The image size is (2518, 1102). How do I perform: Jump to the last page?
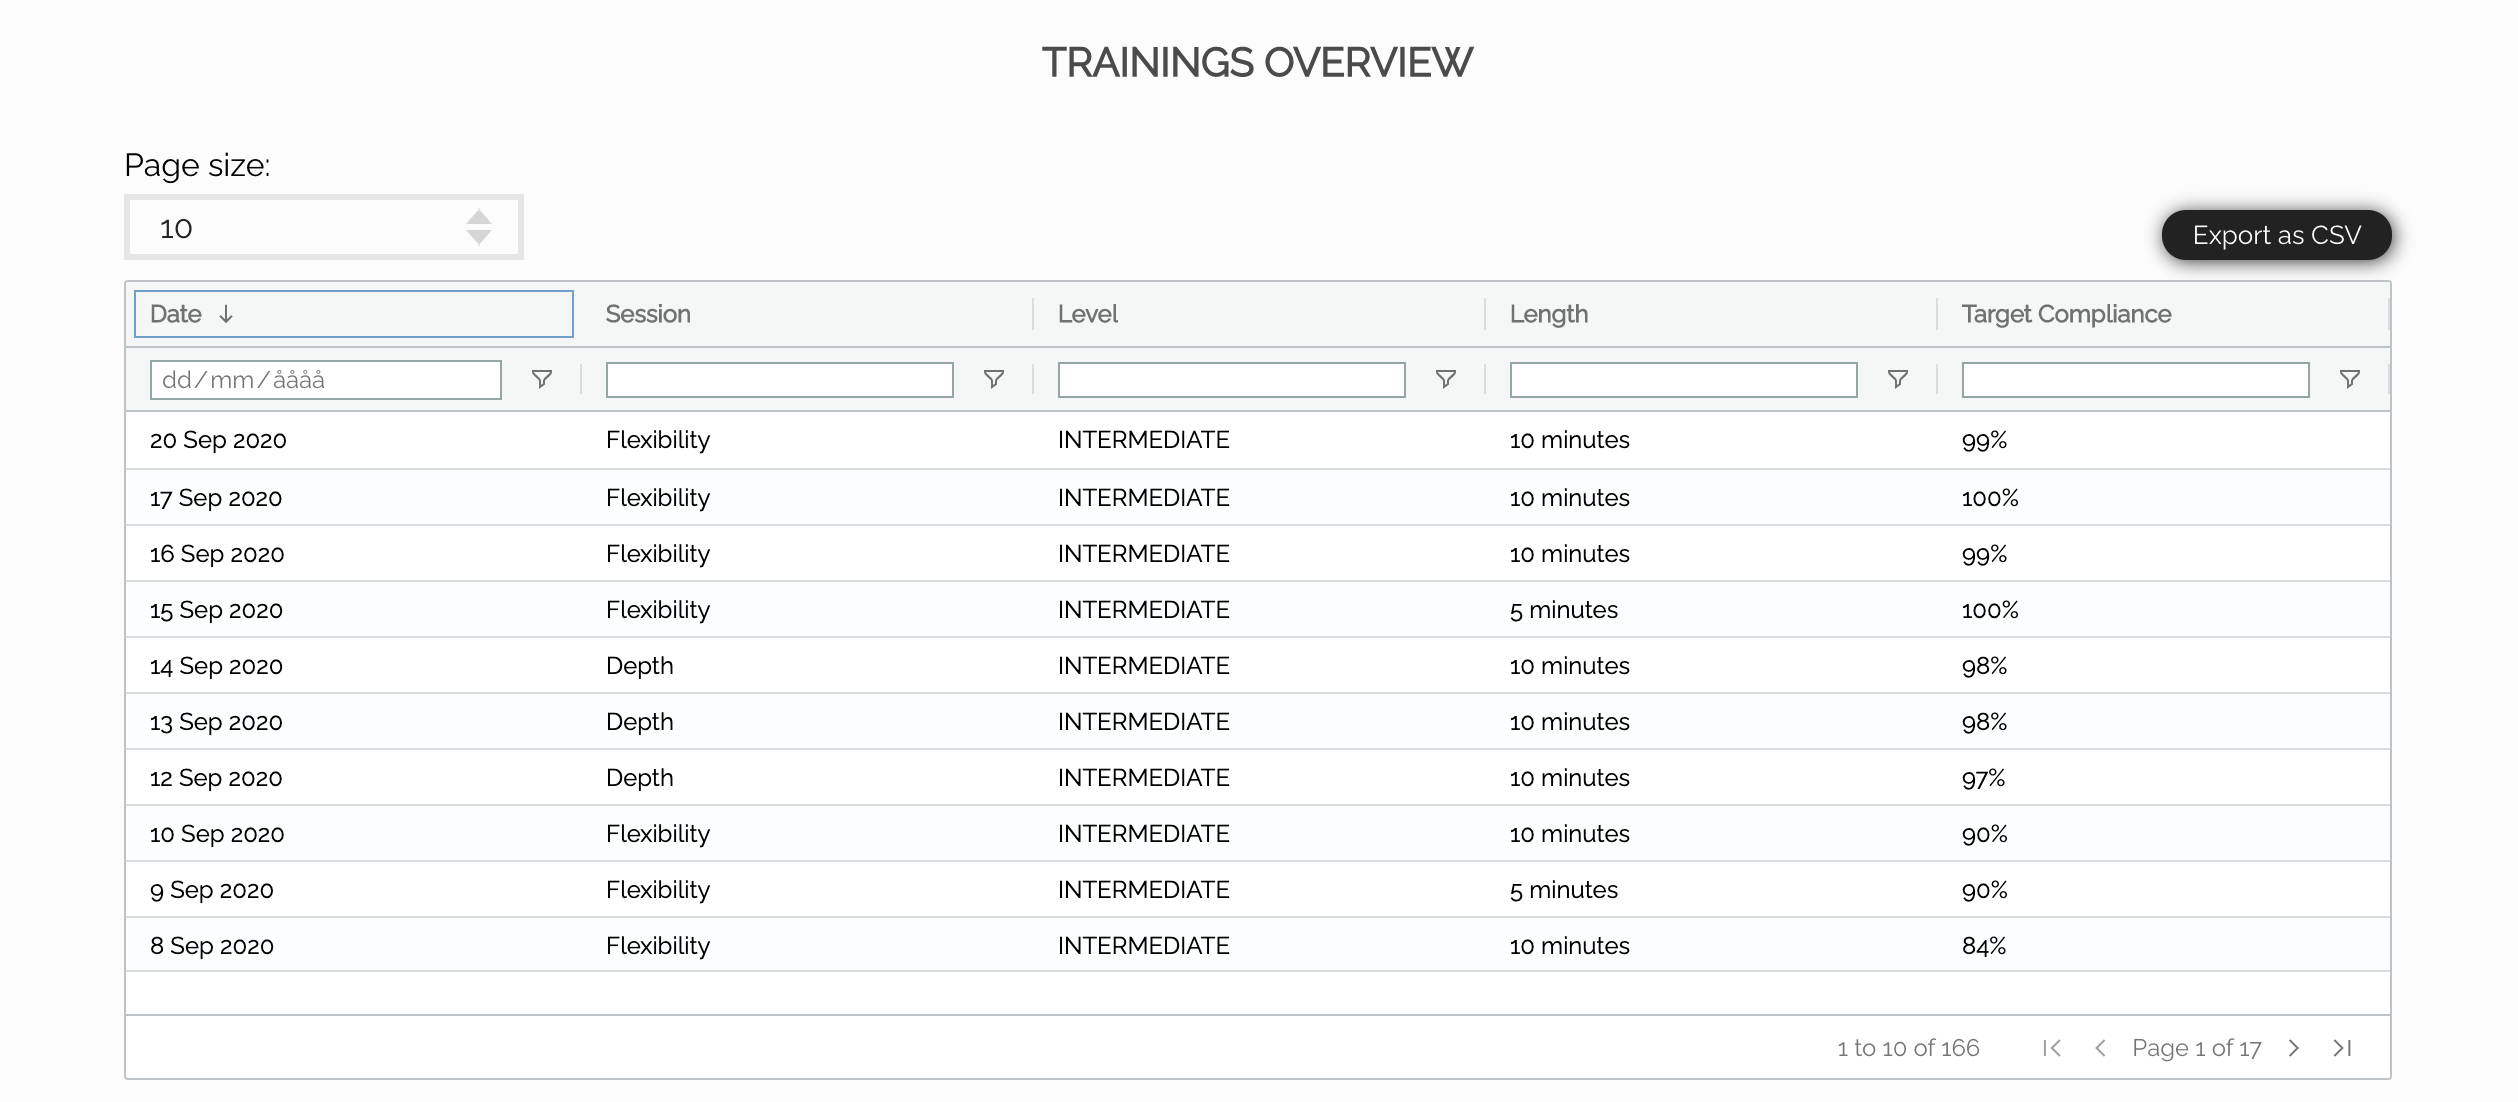(x=2342, y=1048)
